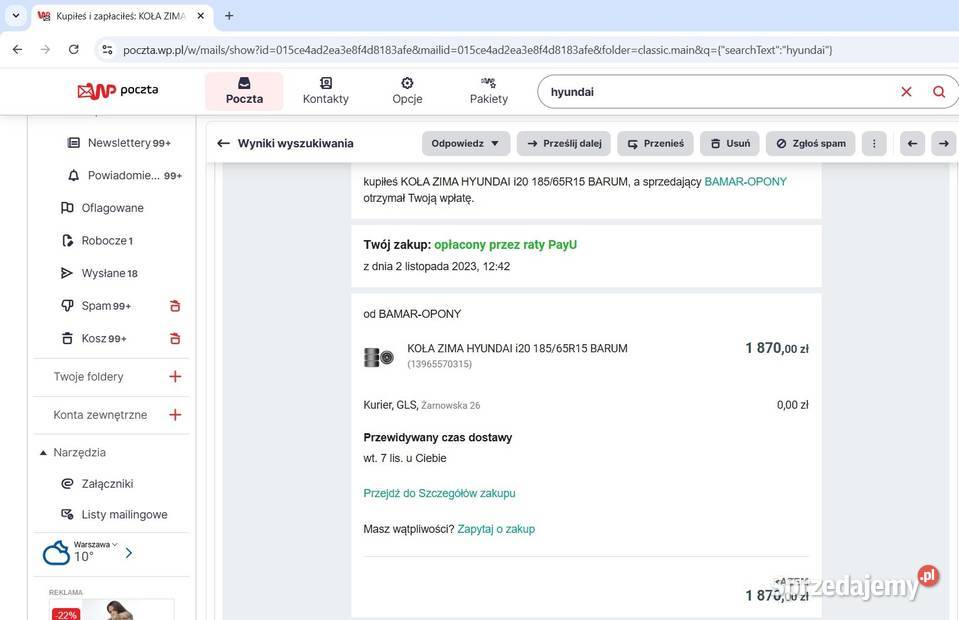Select the order number (13965570315)
The image size is (959, 620).
(x=440, y=364)
